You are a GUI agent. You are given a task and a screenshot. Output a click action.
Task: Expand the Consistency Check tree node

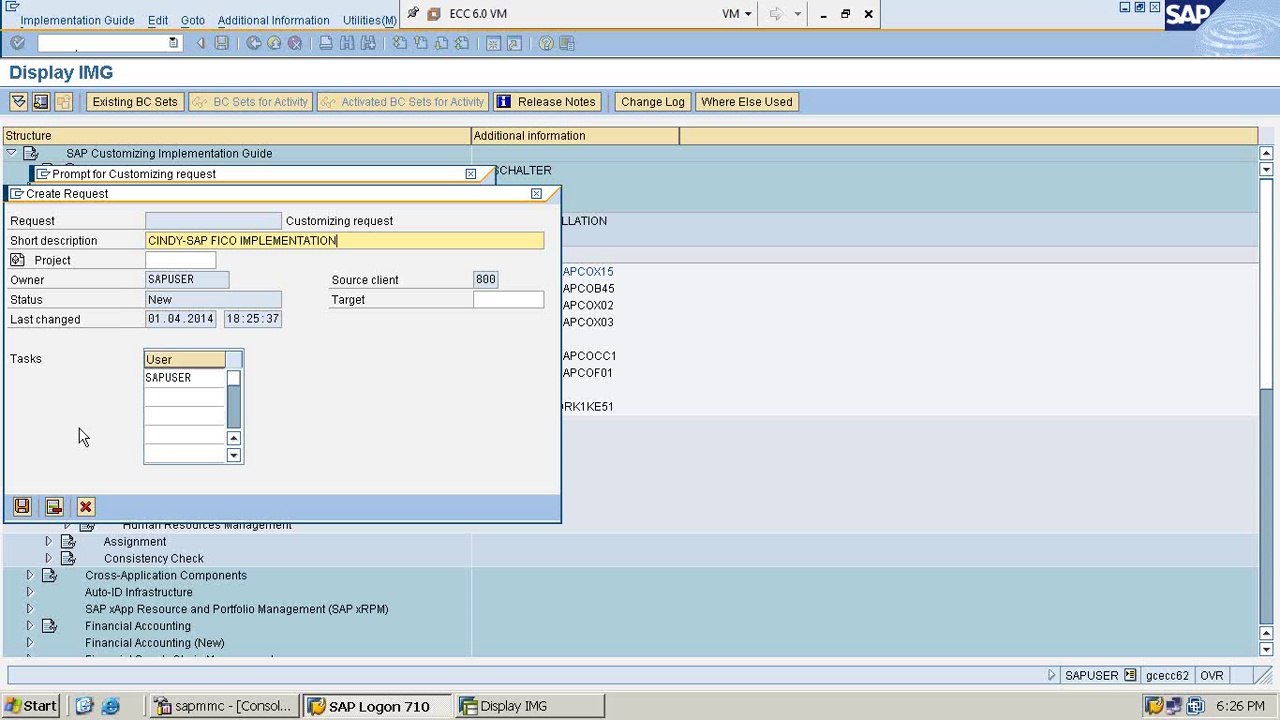coord(48,558)
